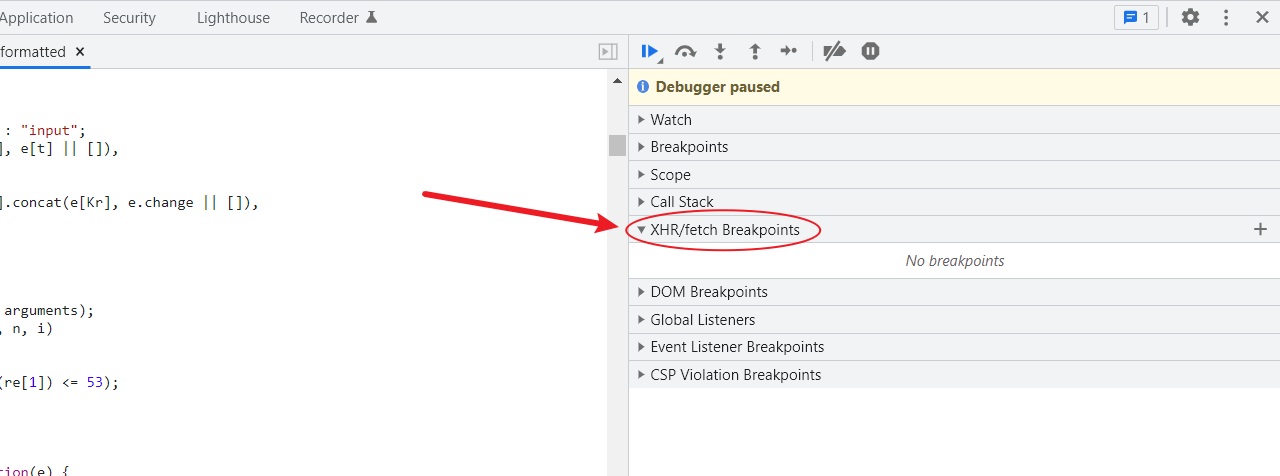Expand Event Listener Breakpoints section
The height and width of the screenshot is (476, 1280).
coord(954,347)
